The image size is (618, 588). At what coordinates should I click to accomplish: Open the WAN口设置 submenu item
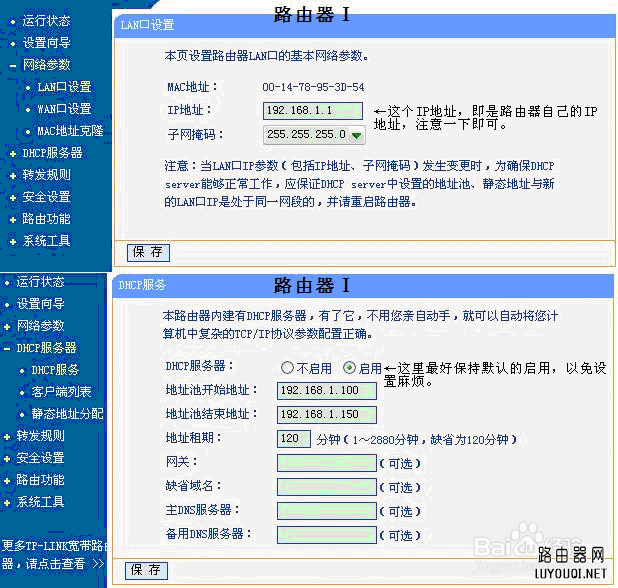(64, 109)
